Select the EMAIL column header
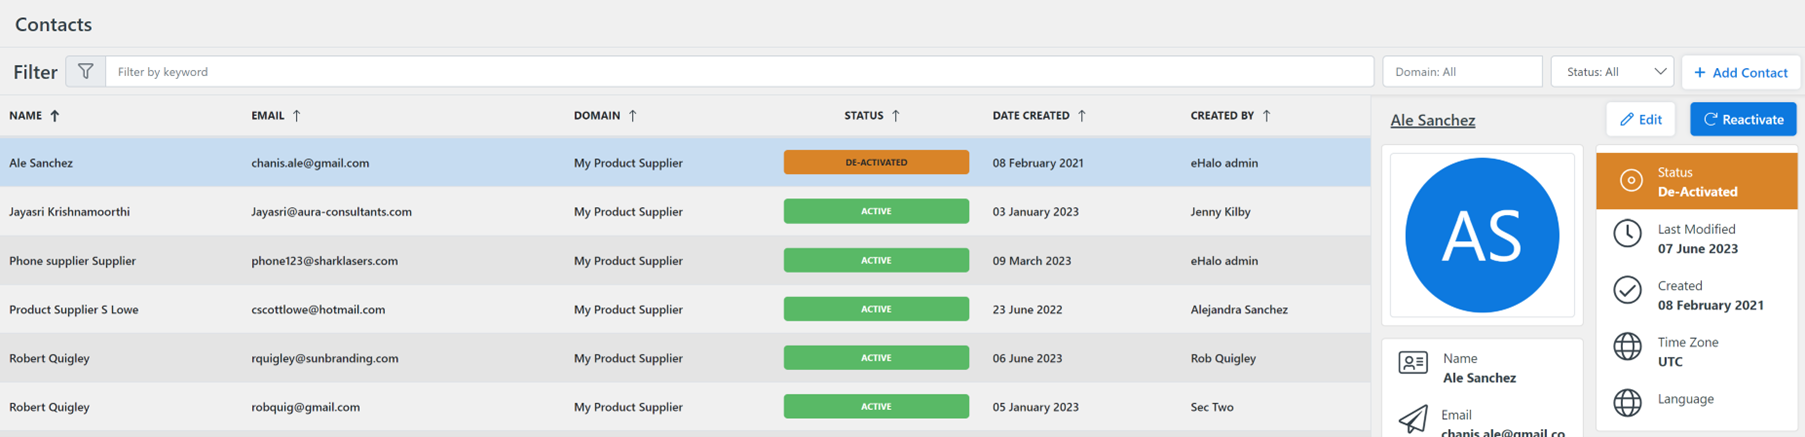 [x=268, y=116]
